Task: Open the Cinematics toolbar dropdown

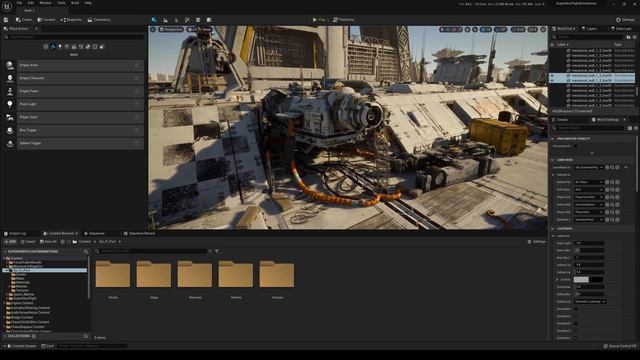Action: [99, 20]
